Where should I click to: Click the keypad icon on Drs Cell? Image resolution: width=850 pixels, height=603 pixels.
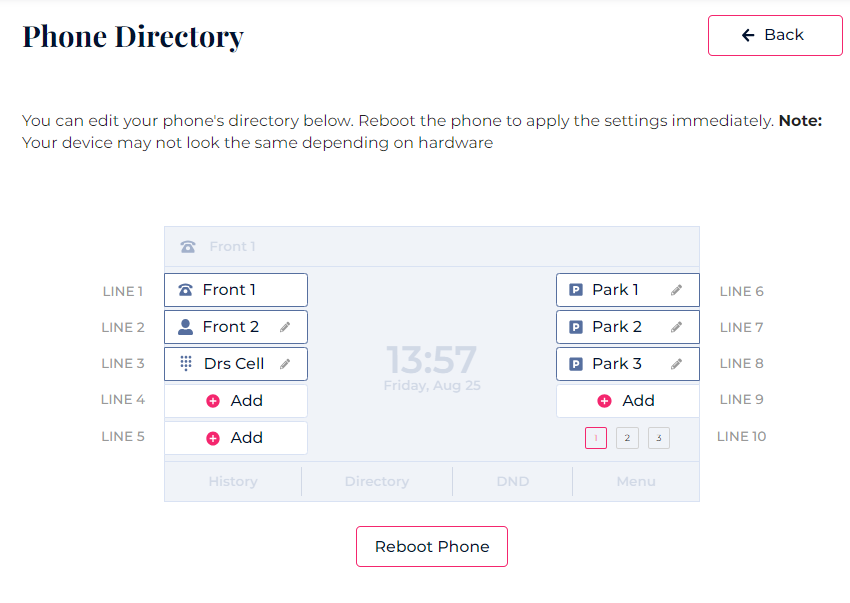(x=186, y=364)
